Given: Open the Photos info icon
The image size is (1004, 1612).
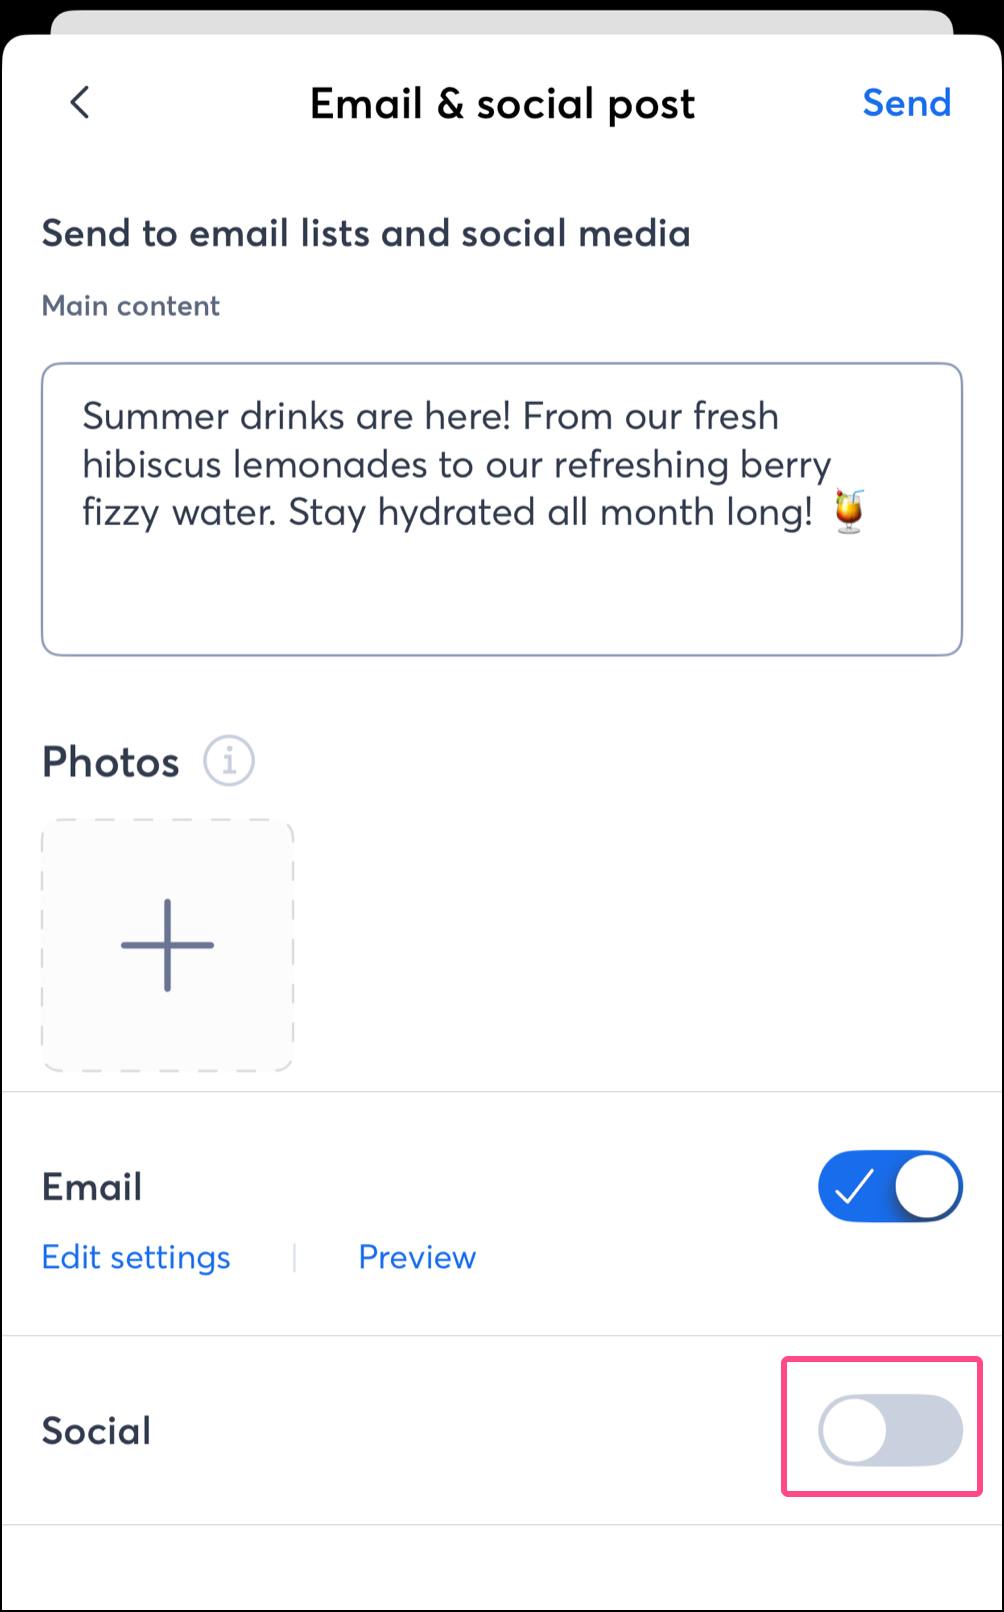Looking at the screenshot, I should [229, 761].
